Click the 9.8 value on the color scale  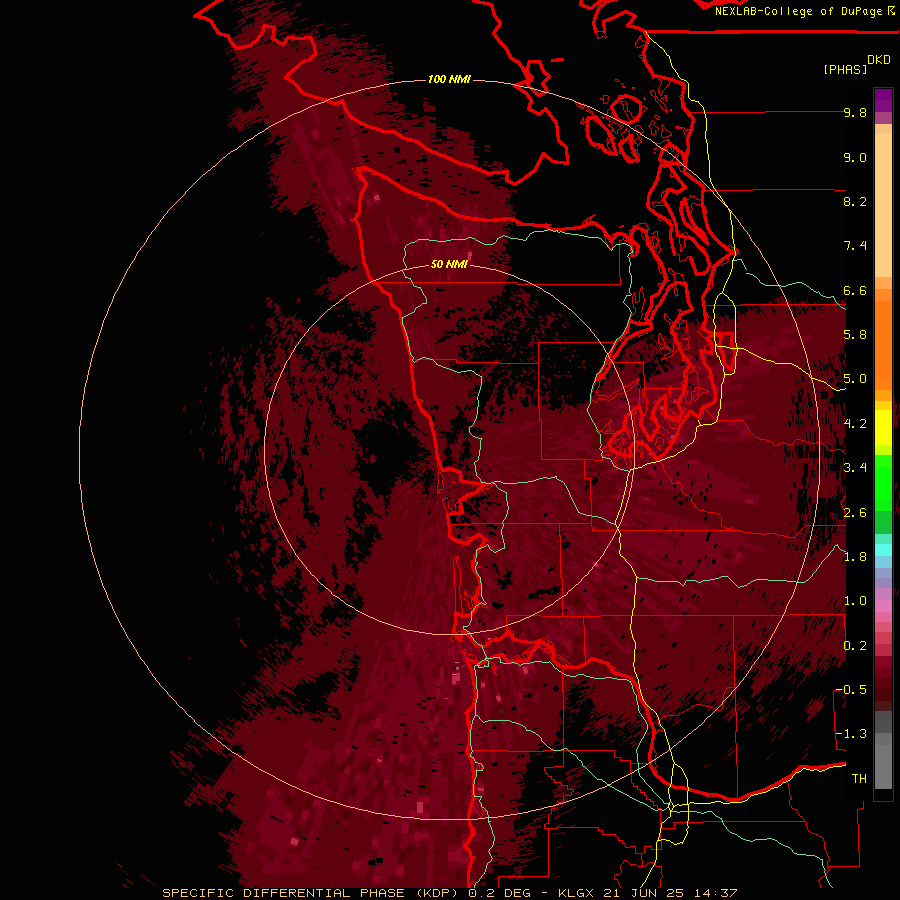point(855,112)
